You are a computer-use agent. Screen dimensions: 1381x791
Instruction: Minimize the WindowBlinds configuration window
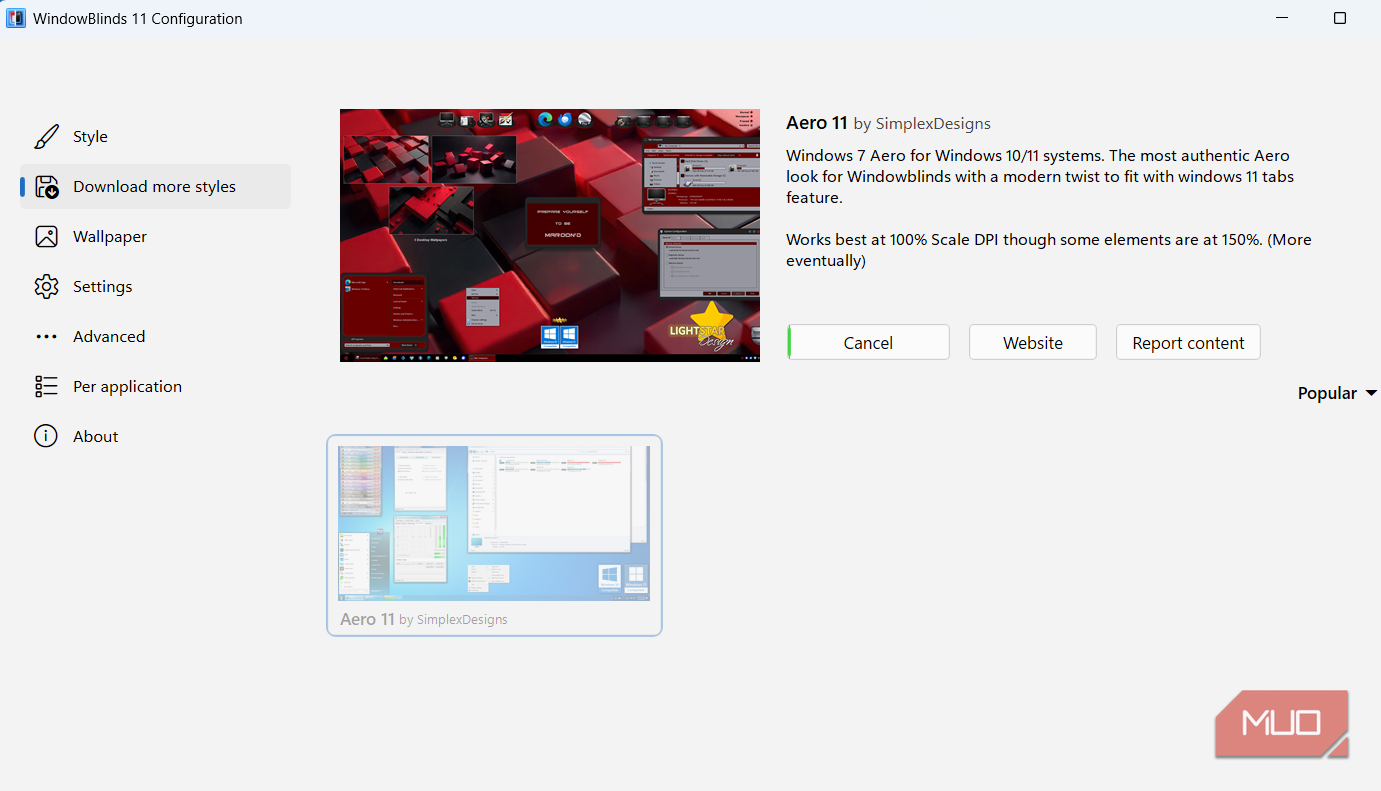pyautogui.click(x=1281, y=18)
